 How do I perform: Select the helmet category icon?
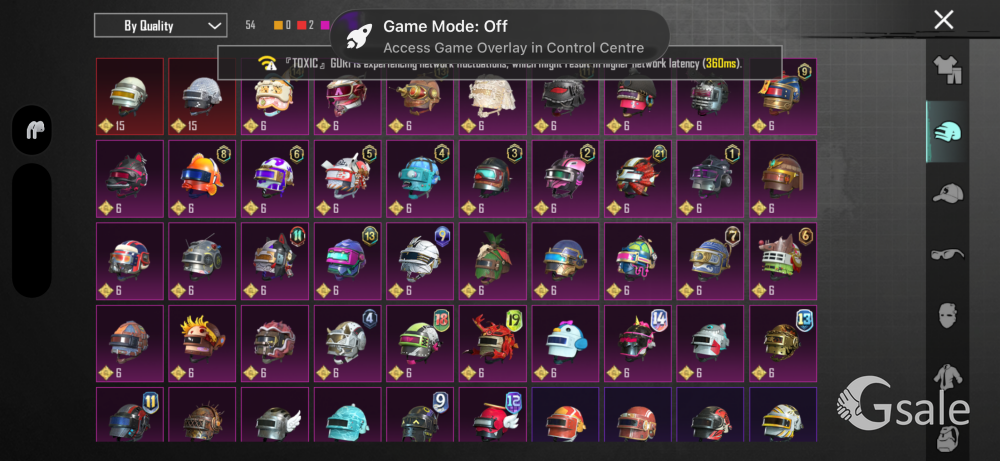click(947, 132)
